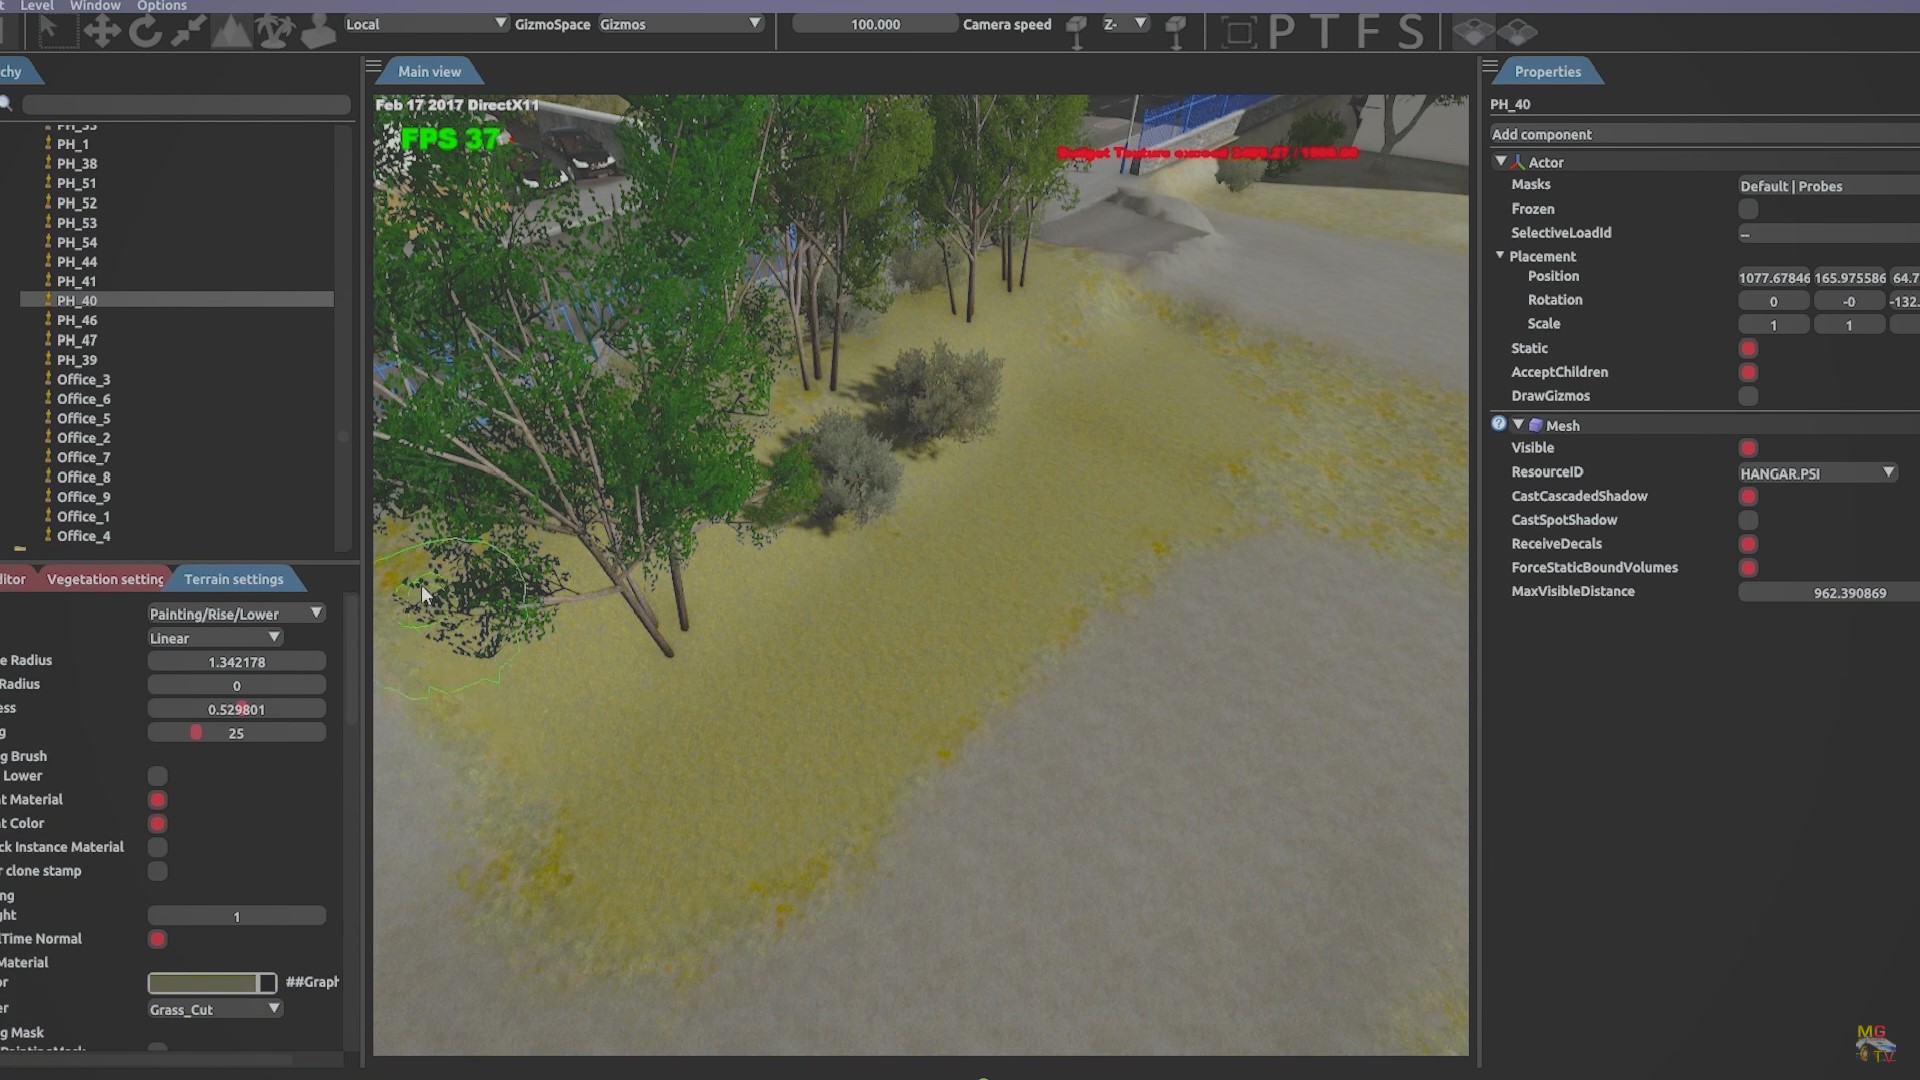
Task: Toggle the CastCascadedShadow checkbox
Action: (1748, 496)
